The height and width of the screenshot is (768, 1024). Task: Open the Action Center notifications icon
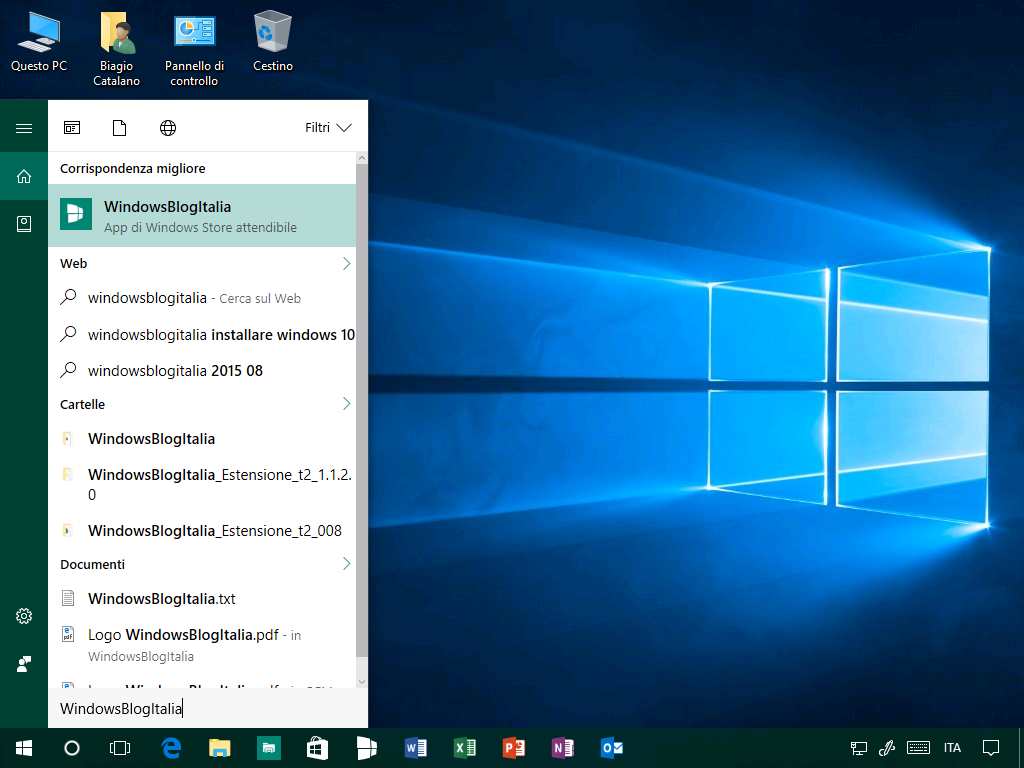[x=991, y=748]
